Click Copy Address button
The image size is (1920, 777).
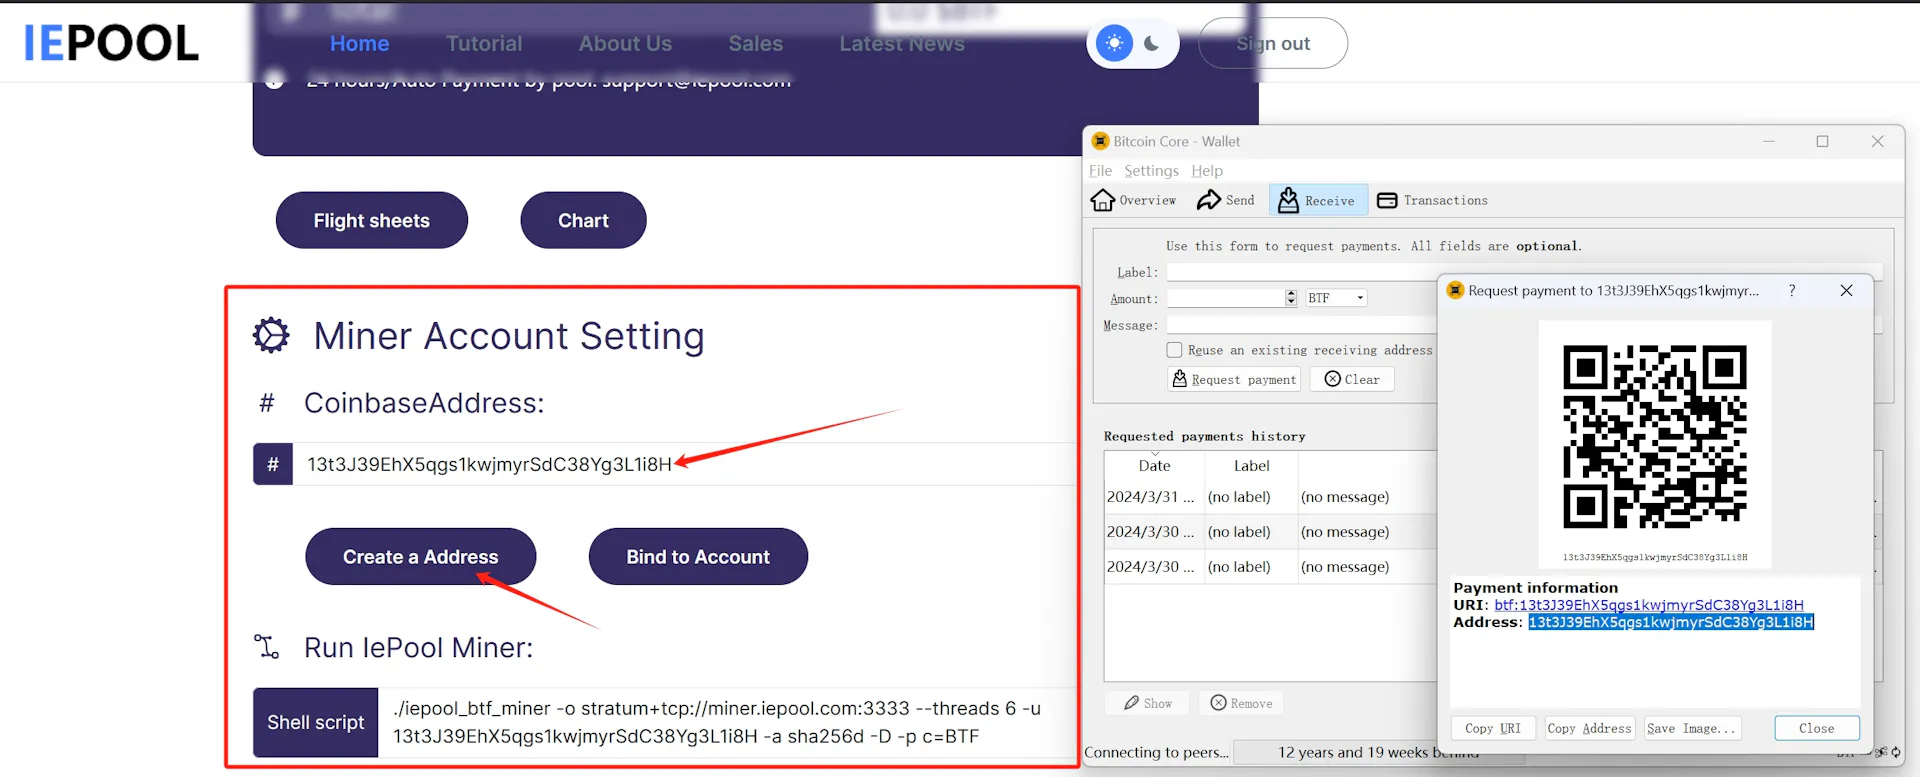click(x=1589, y=728)
